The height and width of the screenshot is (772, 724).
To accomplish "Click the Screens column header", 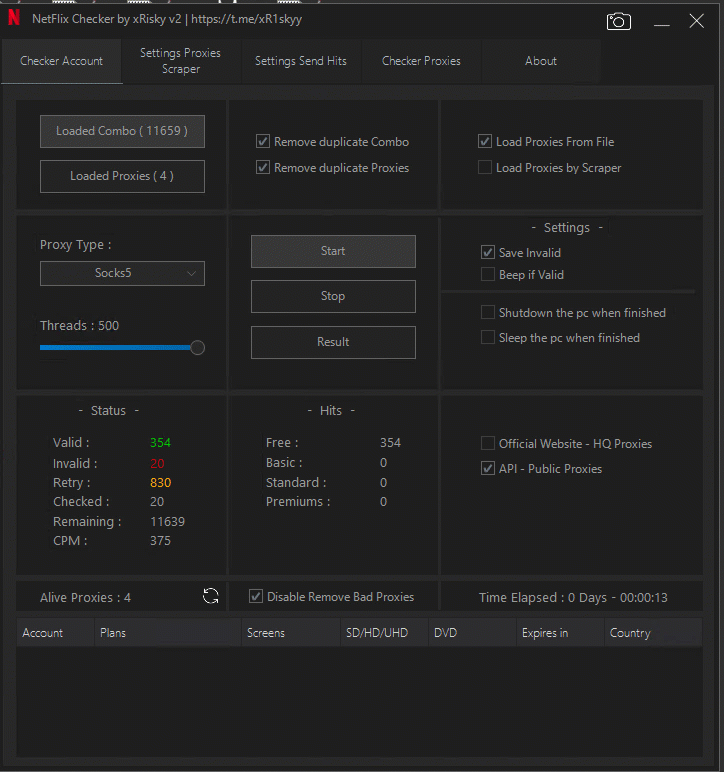I will pyautogui.click(x=291, y=633).
